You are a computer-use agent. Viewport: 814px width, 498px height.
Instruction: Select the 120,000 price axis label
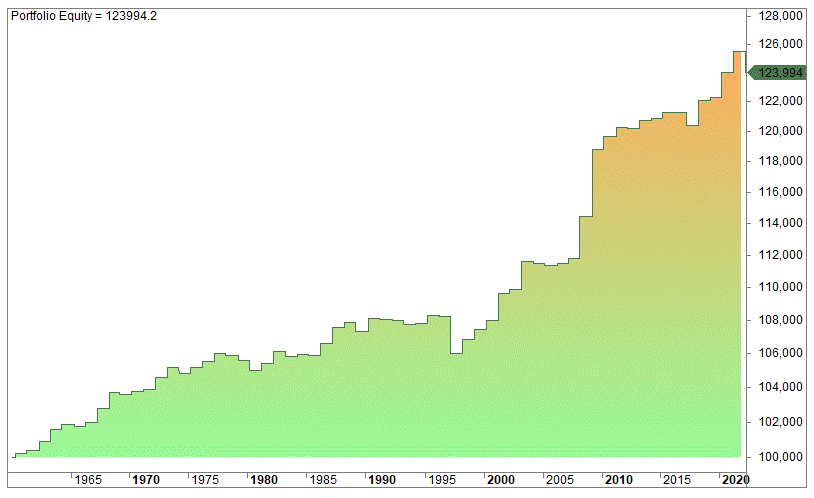coord(780,131)
